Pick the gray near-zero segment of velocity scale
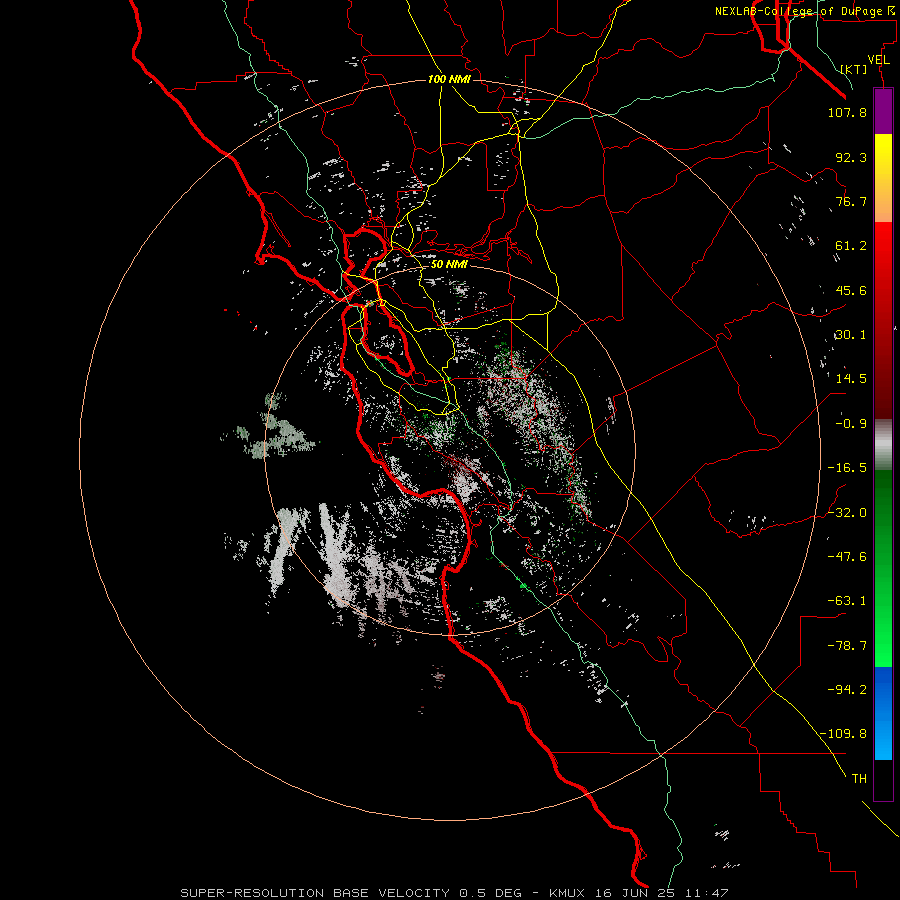 [883, 445]
